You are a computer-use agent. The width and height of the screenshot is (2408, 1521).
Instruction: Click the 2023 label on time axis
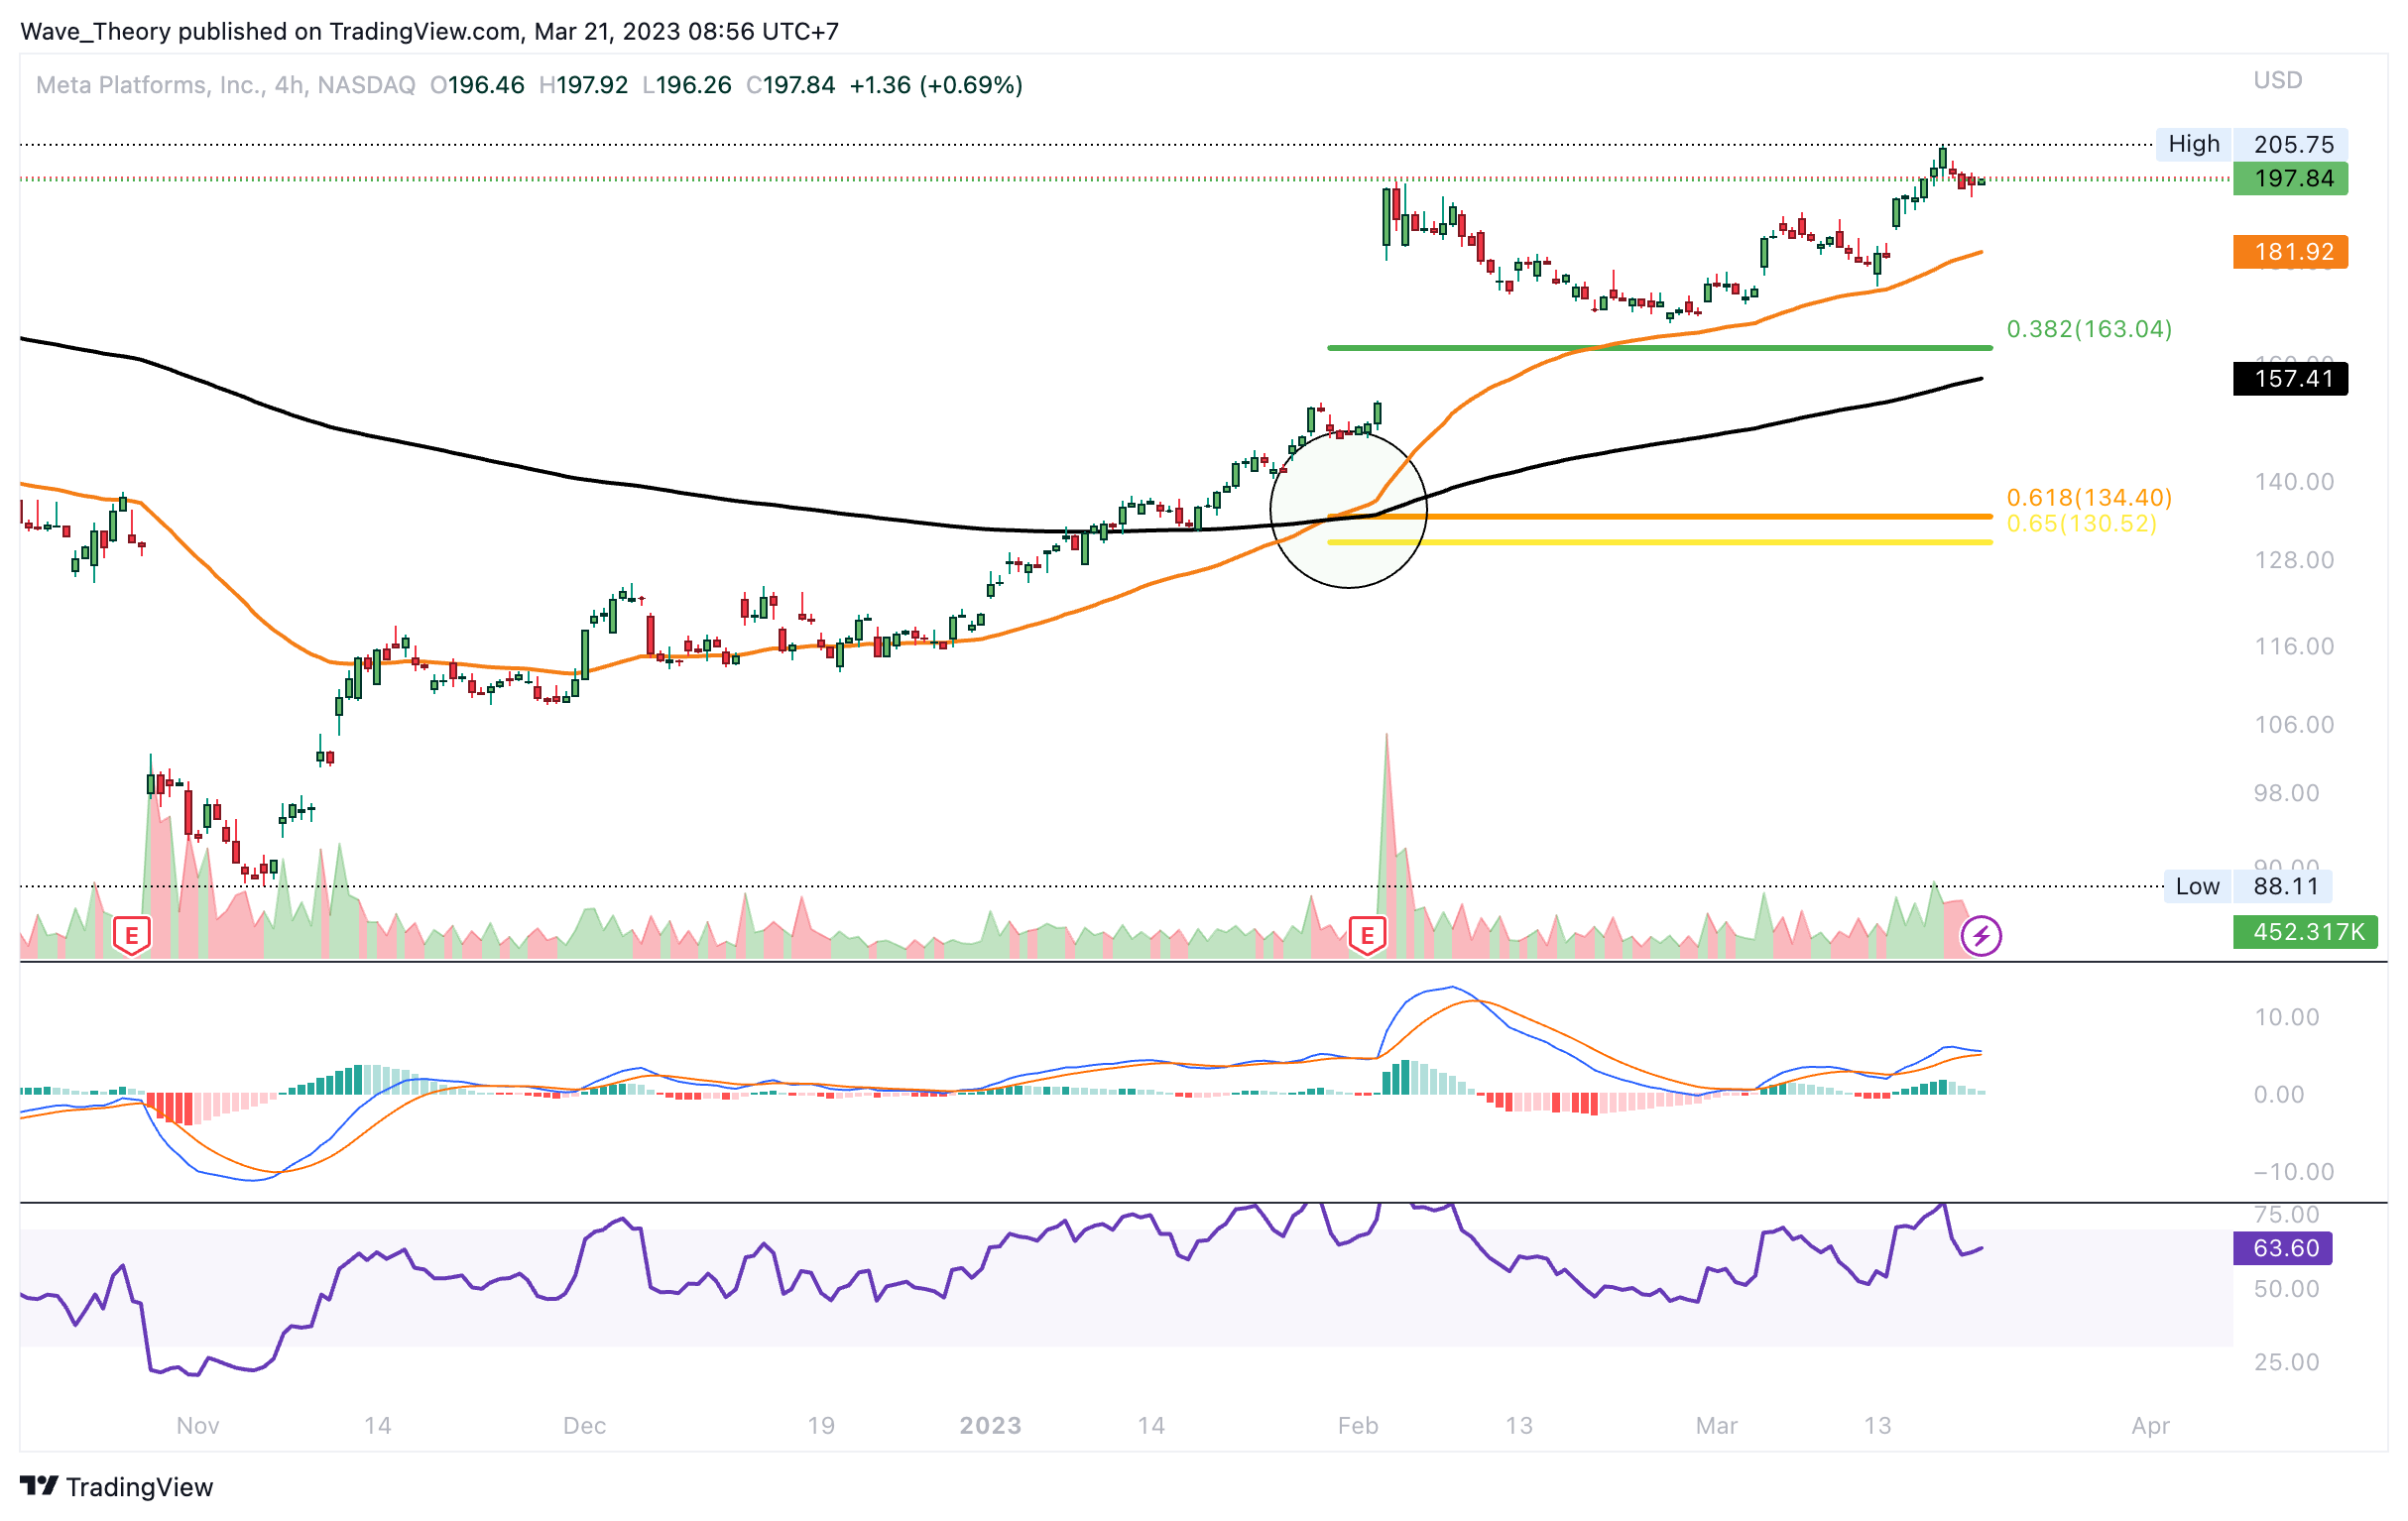coord(990,1425)
